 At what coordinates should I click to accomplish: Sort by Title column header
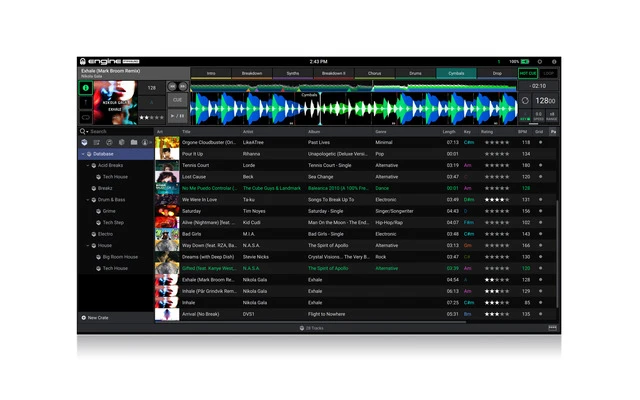coord(187,132)
